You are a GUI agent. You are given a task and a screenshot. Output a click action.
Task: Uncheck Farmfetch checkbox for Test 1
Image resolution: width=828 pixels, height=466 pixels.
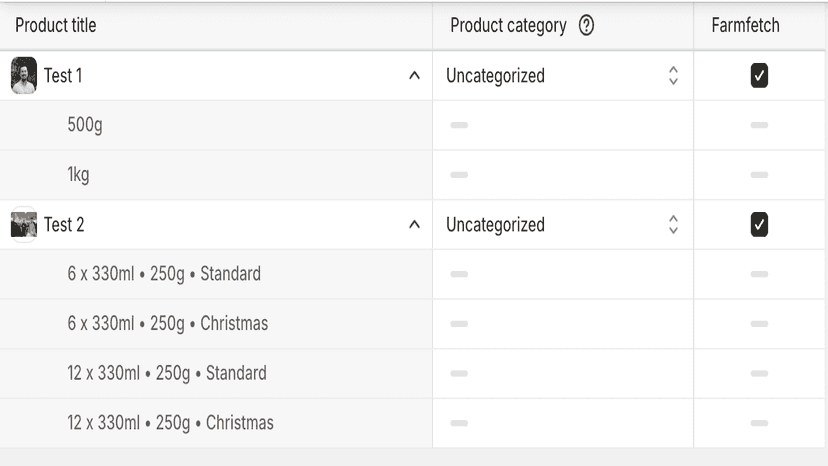pos(759,76)
